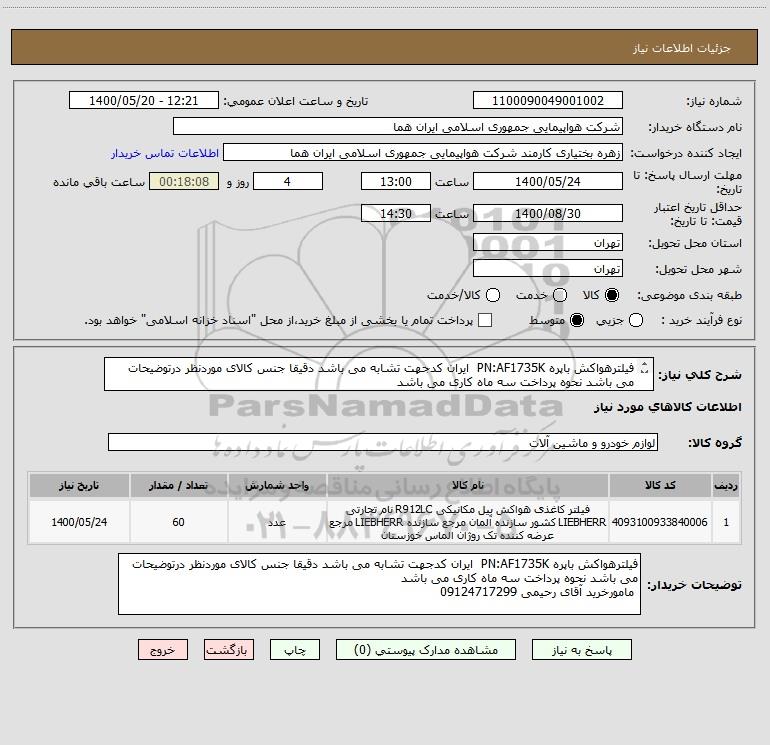
Task: Click the description box scroll stepper
Action: pos(644,367)
